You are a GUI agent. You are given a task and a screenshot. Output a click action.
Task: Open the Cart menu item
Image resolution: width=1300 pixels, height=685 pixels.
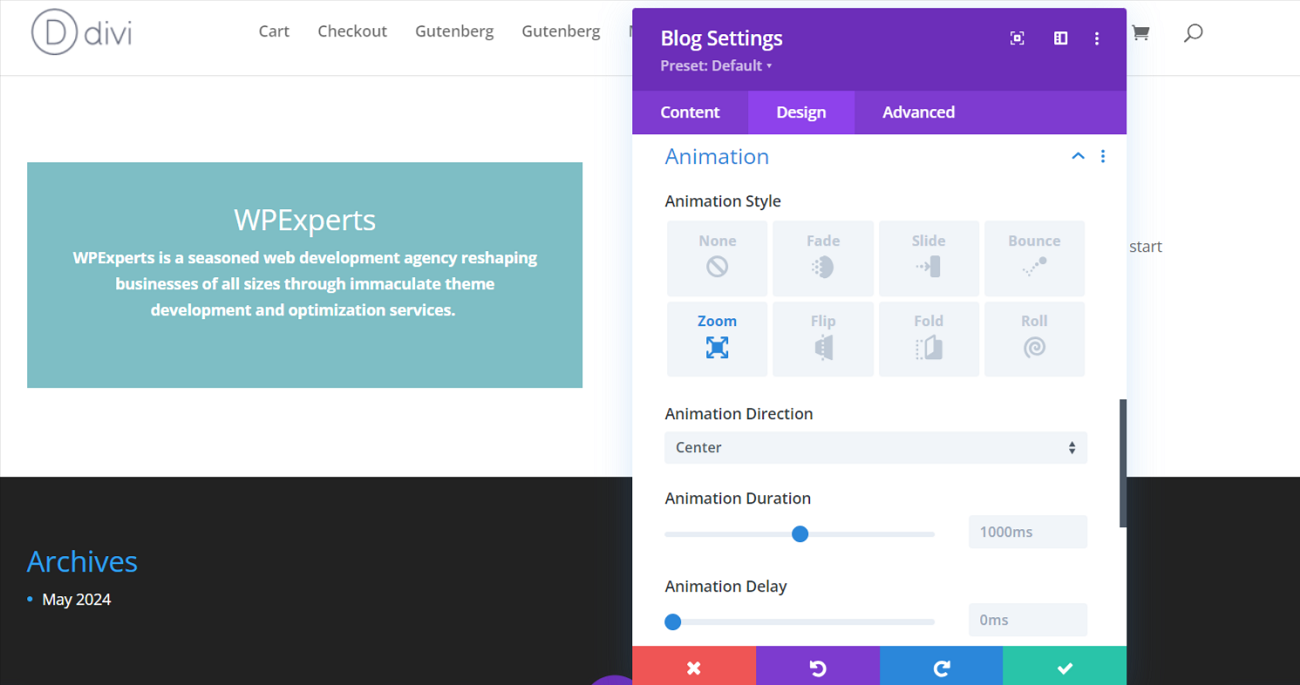click(x=274, y=31)
